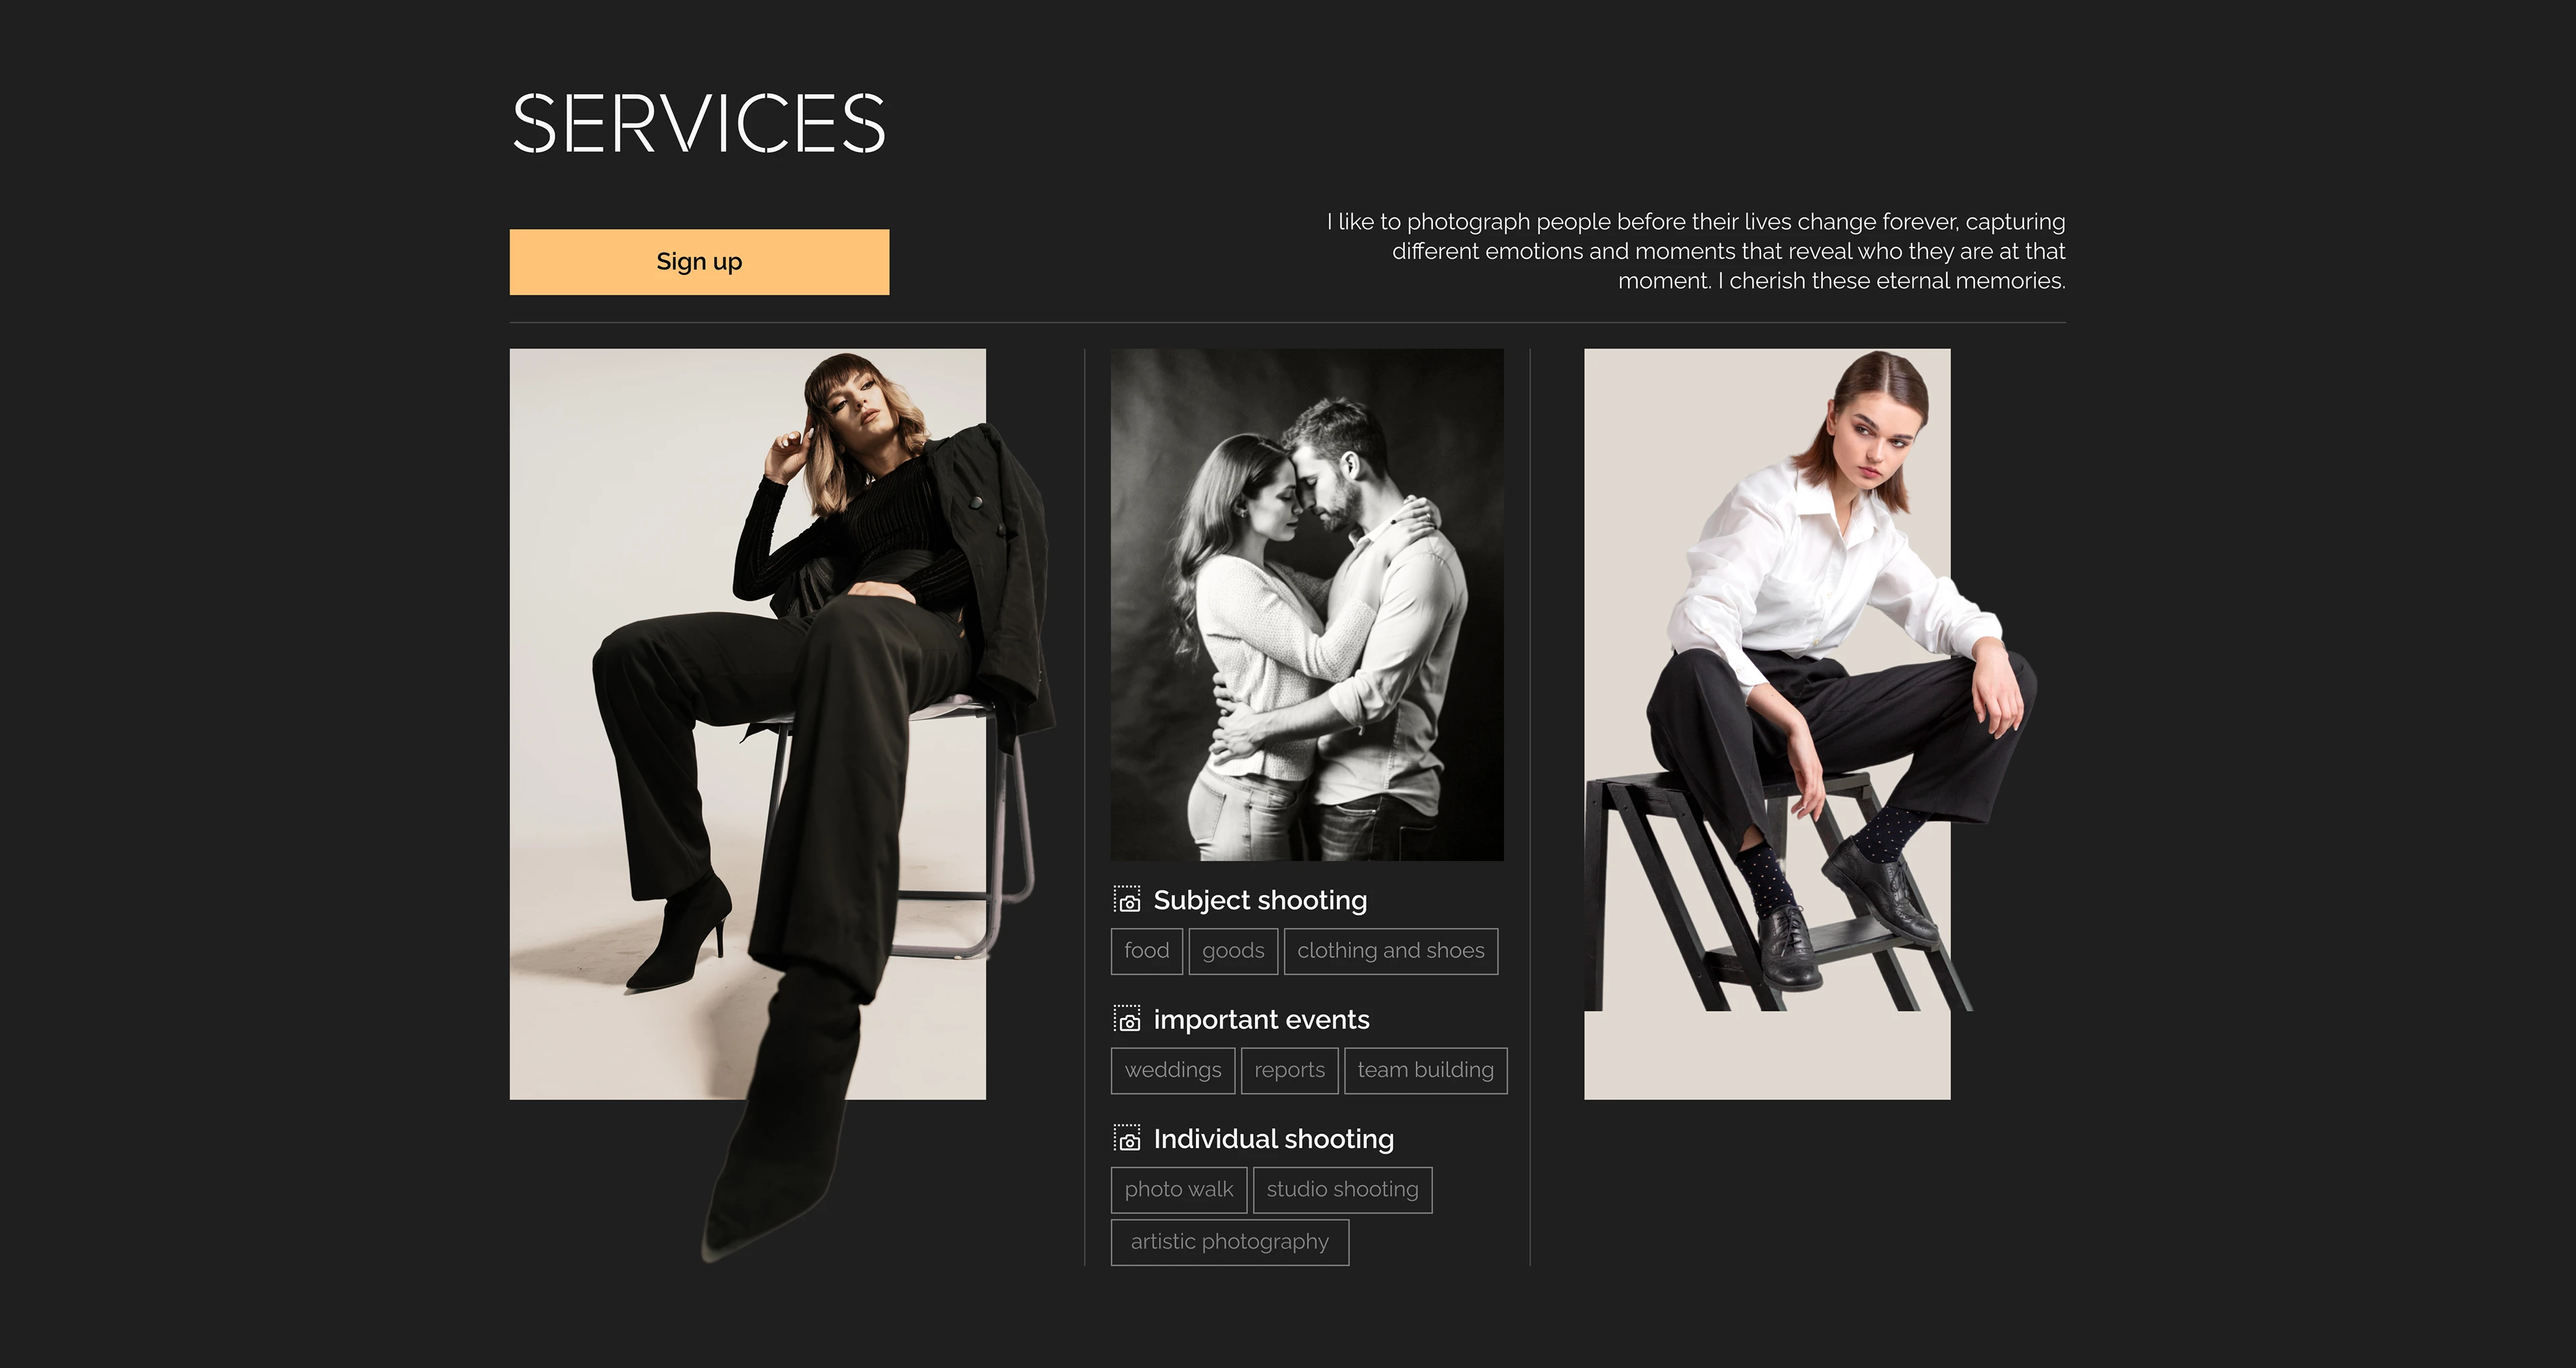
Task: Select the weddings tag
Action: (1173, 1071)
